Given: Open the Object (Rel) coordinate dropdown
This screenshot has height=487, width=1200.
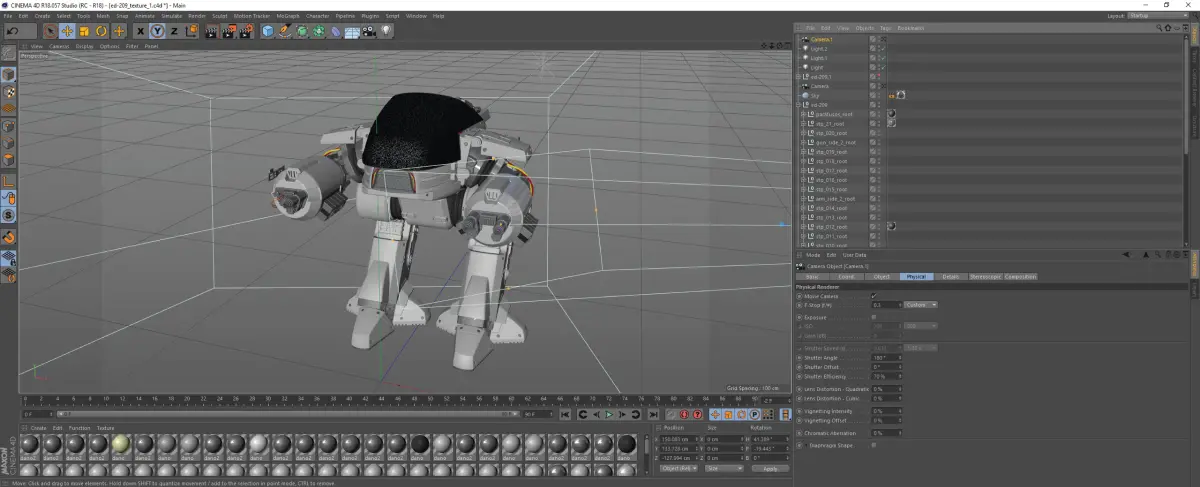Looking at the screenshot, I should pos(679,468).
